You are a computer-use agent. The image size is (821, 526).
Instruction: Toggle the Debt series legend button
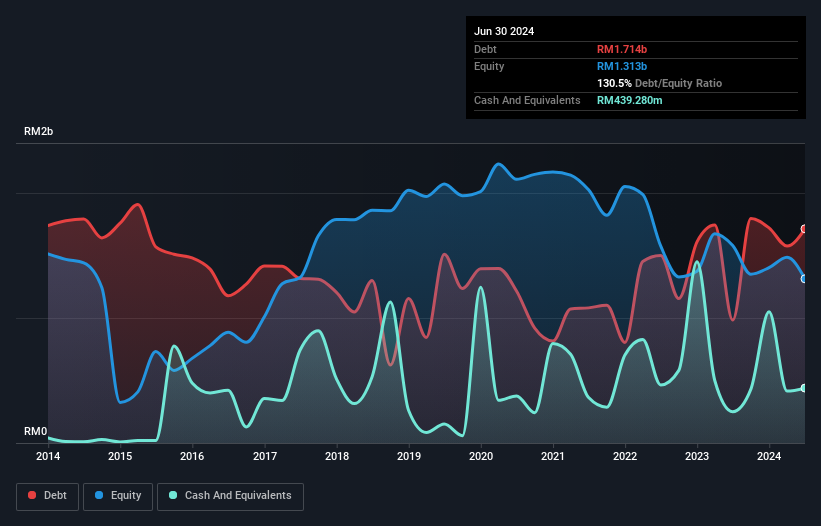[47, 496]
